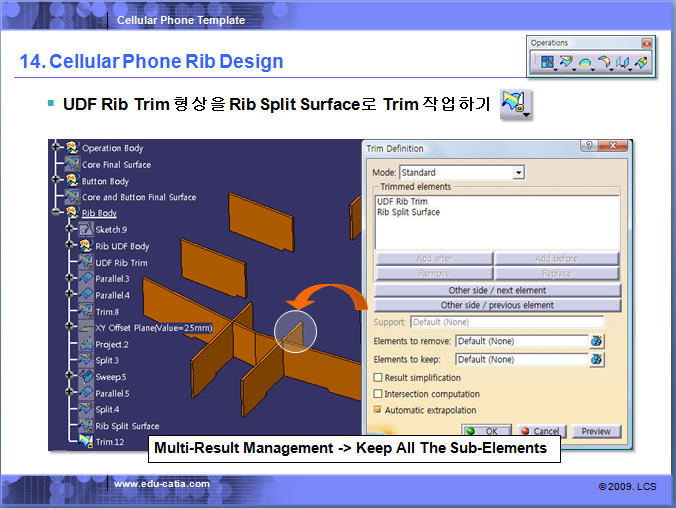The image size is (676, 508).
Task: Click the Boundary tool in Operations toolbar
Action: (584, 63)
